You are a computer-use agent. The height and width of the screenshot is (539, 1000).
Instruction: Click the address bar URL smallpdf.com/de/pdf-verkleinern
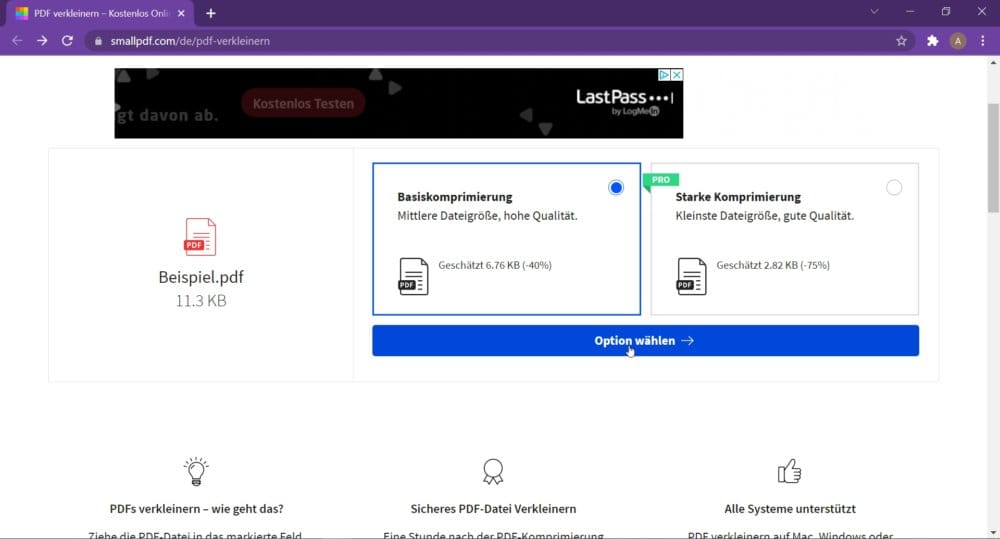click(x=190, y=41)
